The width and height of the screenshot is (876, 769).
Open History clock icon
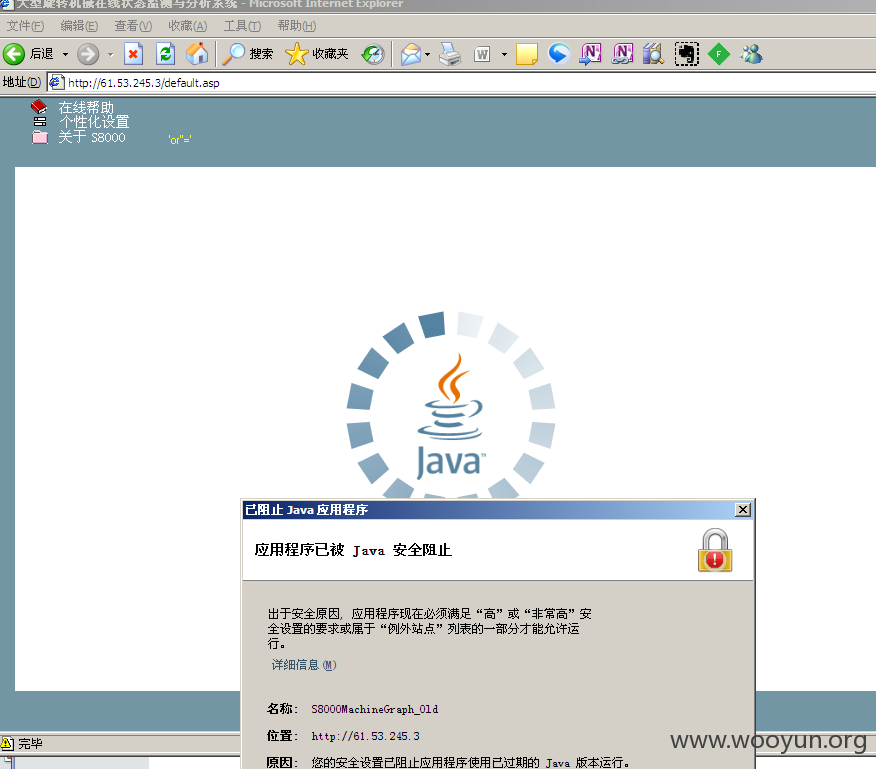pos(373,54)
